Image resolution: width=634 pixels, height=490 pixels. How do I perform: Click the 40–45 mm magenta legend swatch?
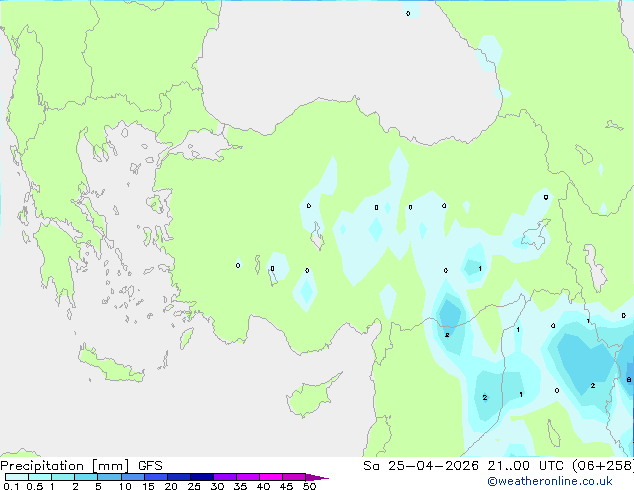(271, 477)
